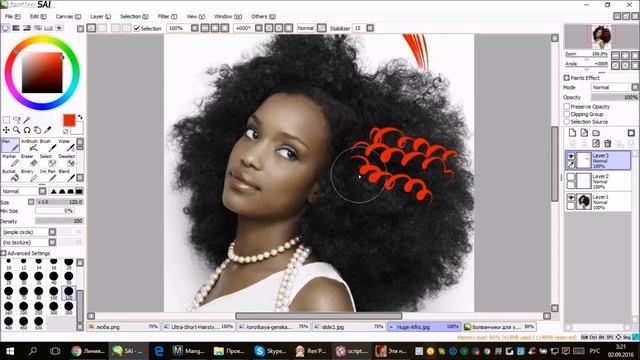Open the brush Size multiplier dropdown
Viewport: 640px width, 360px height.
pos(31,202)
